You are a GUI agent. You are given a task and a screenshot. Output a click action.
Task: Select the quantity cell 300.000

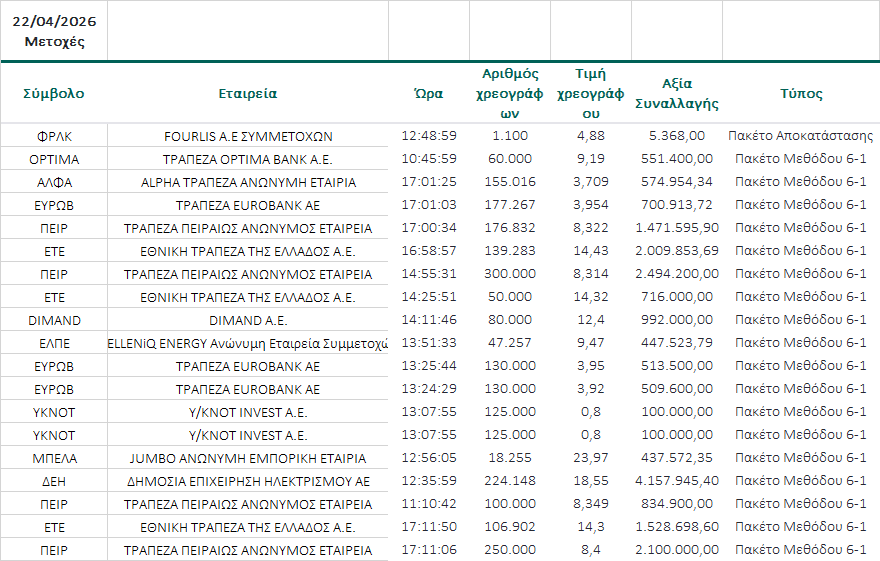(x=510, y=274)
